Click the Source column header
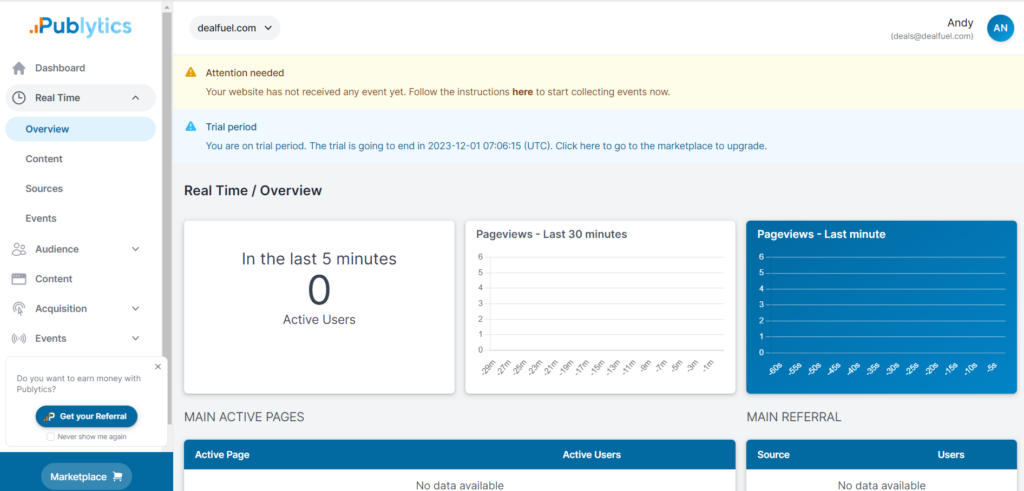 pyautogui.click(x=773, y=454)
